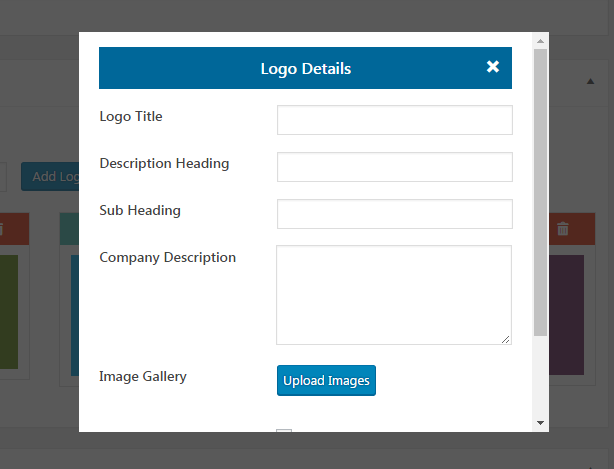Click the Logo Title input field
614x469 pixels.
coord(395,120)
